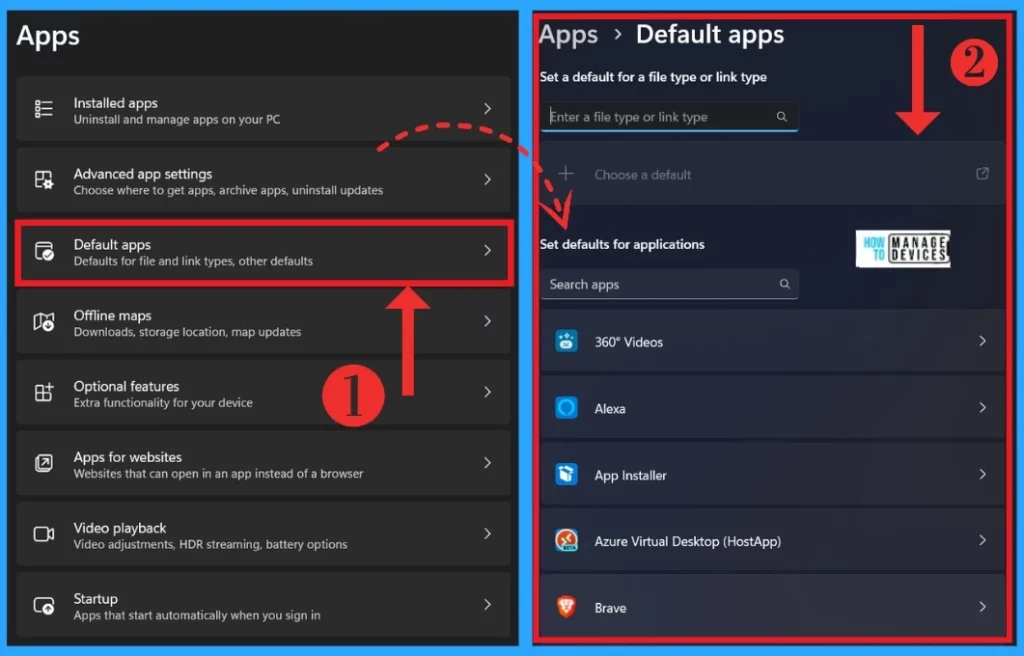1024x656 pixels.
Task: Select the Choose a default row
Action: pyautogui.click(x=772, y=174)
